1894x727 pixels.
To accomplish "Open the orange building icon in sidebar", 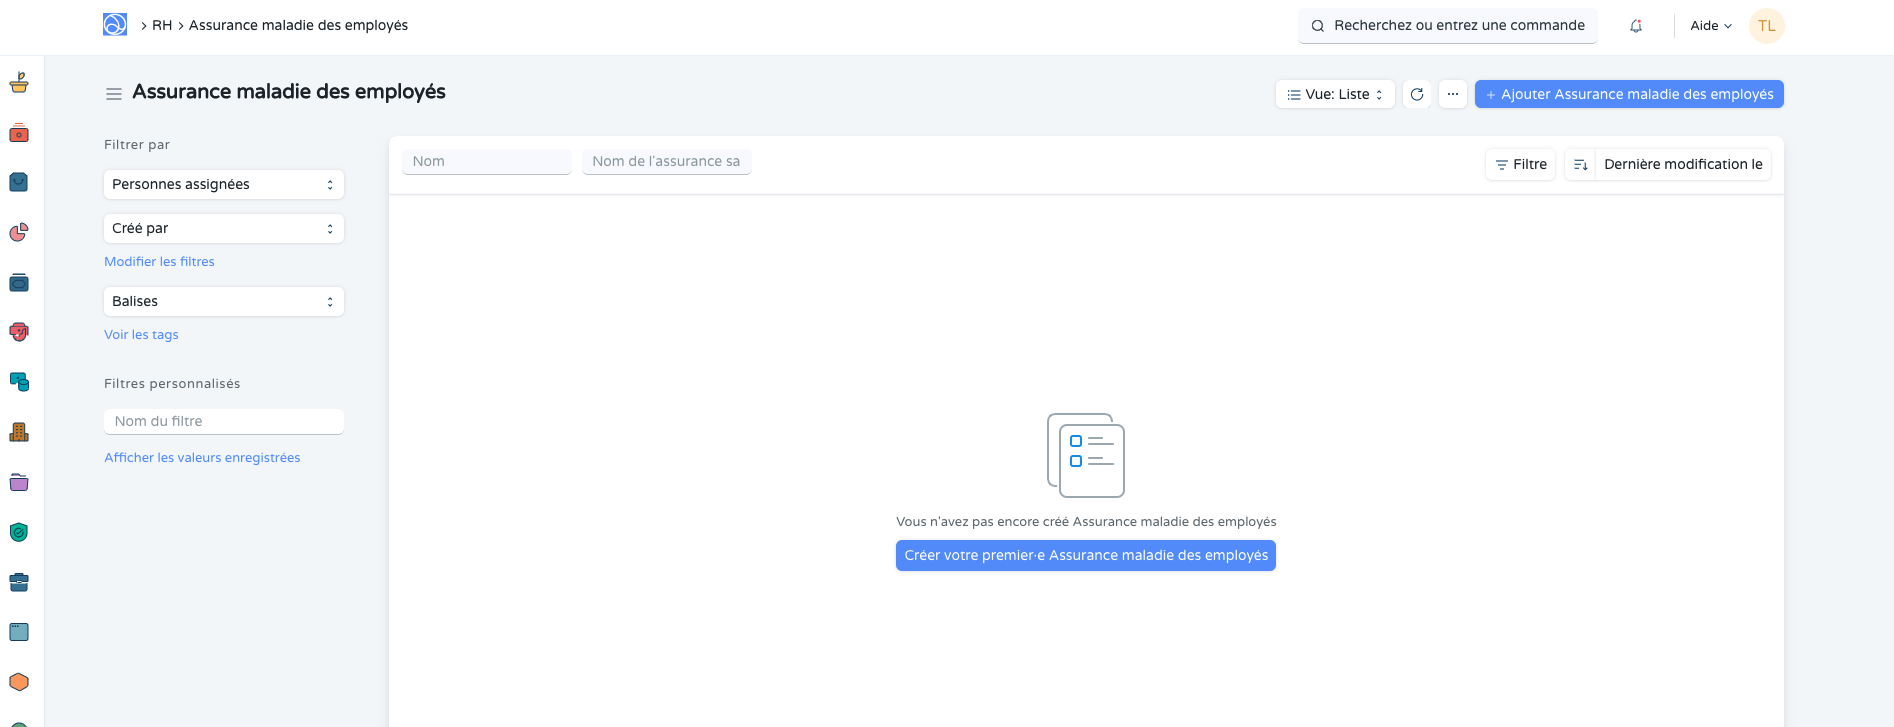I will click(x=19, y=432).
